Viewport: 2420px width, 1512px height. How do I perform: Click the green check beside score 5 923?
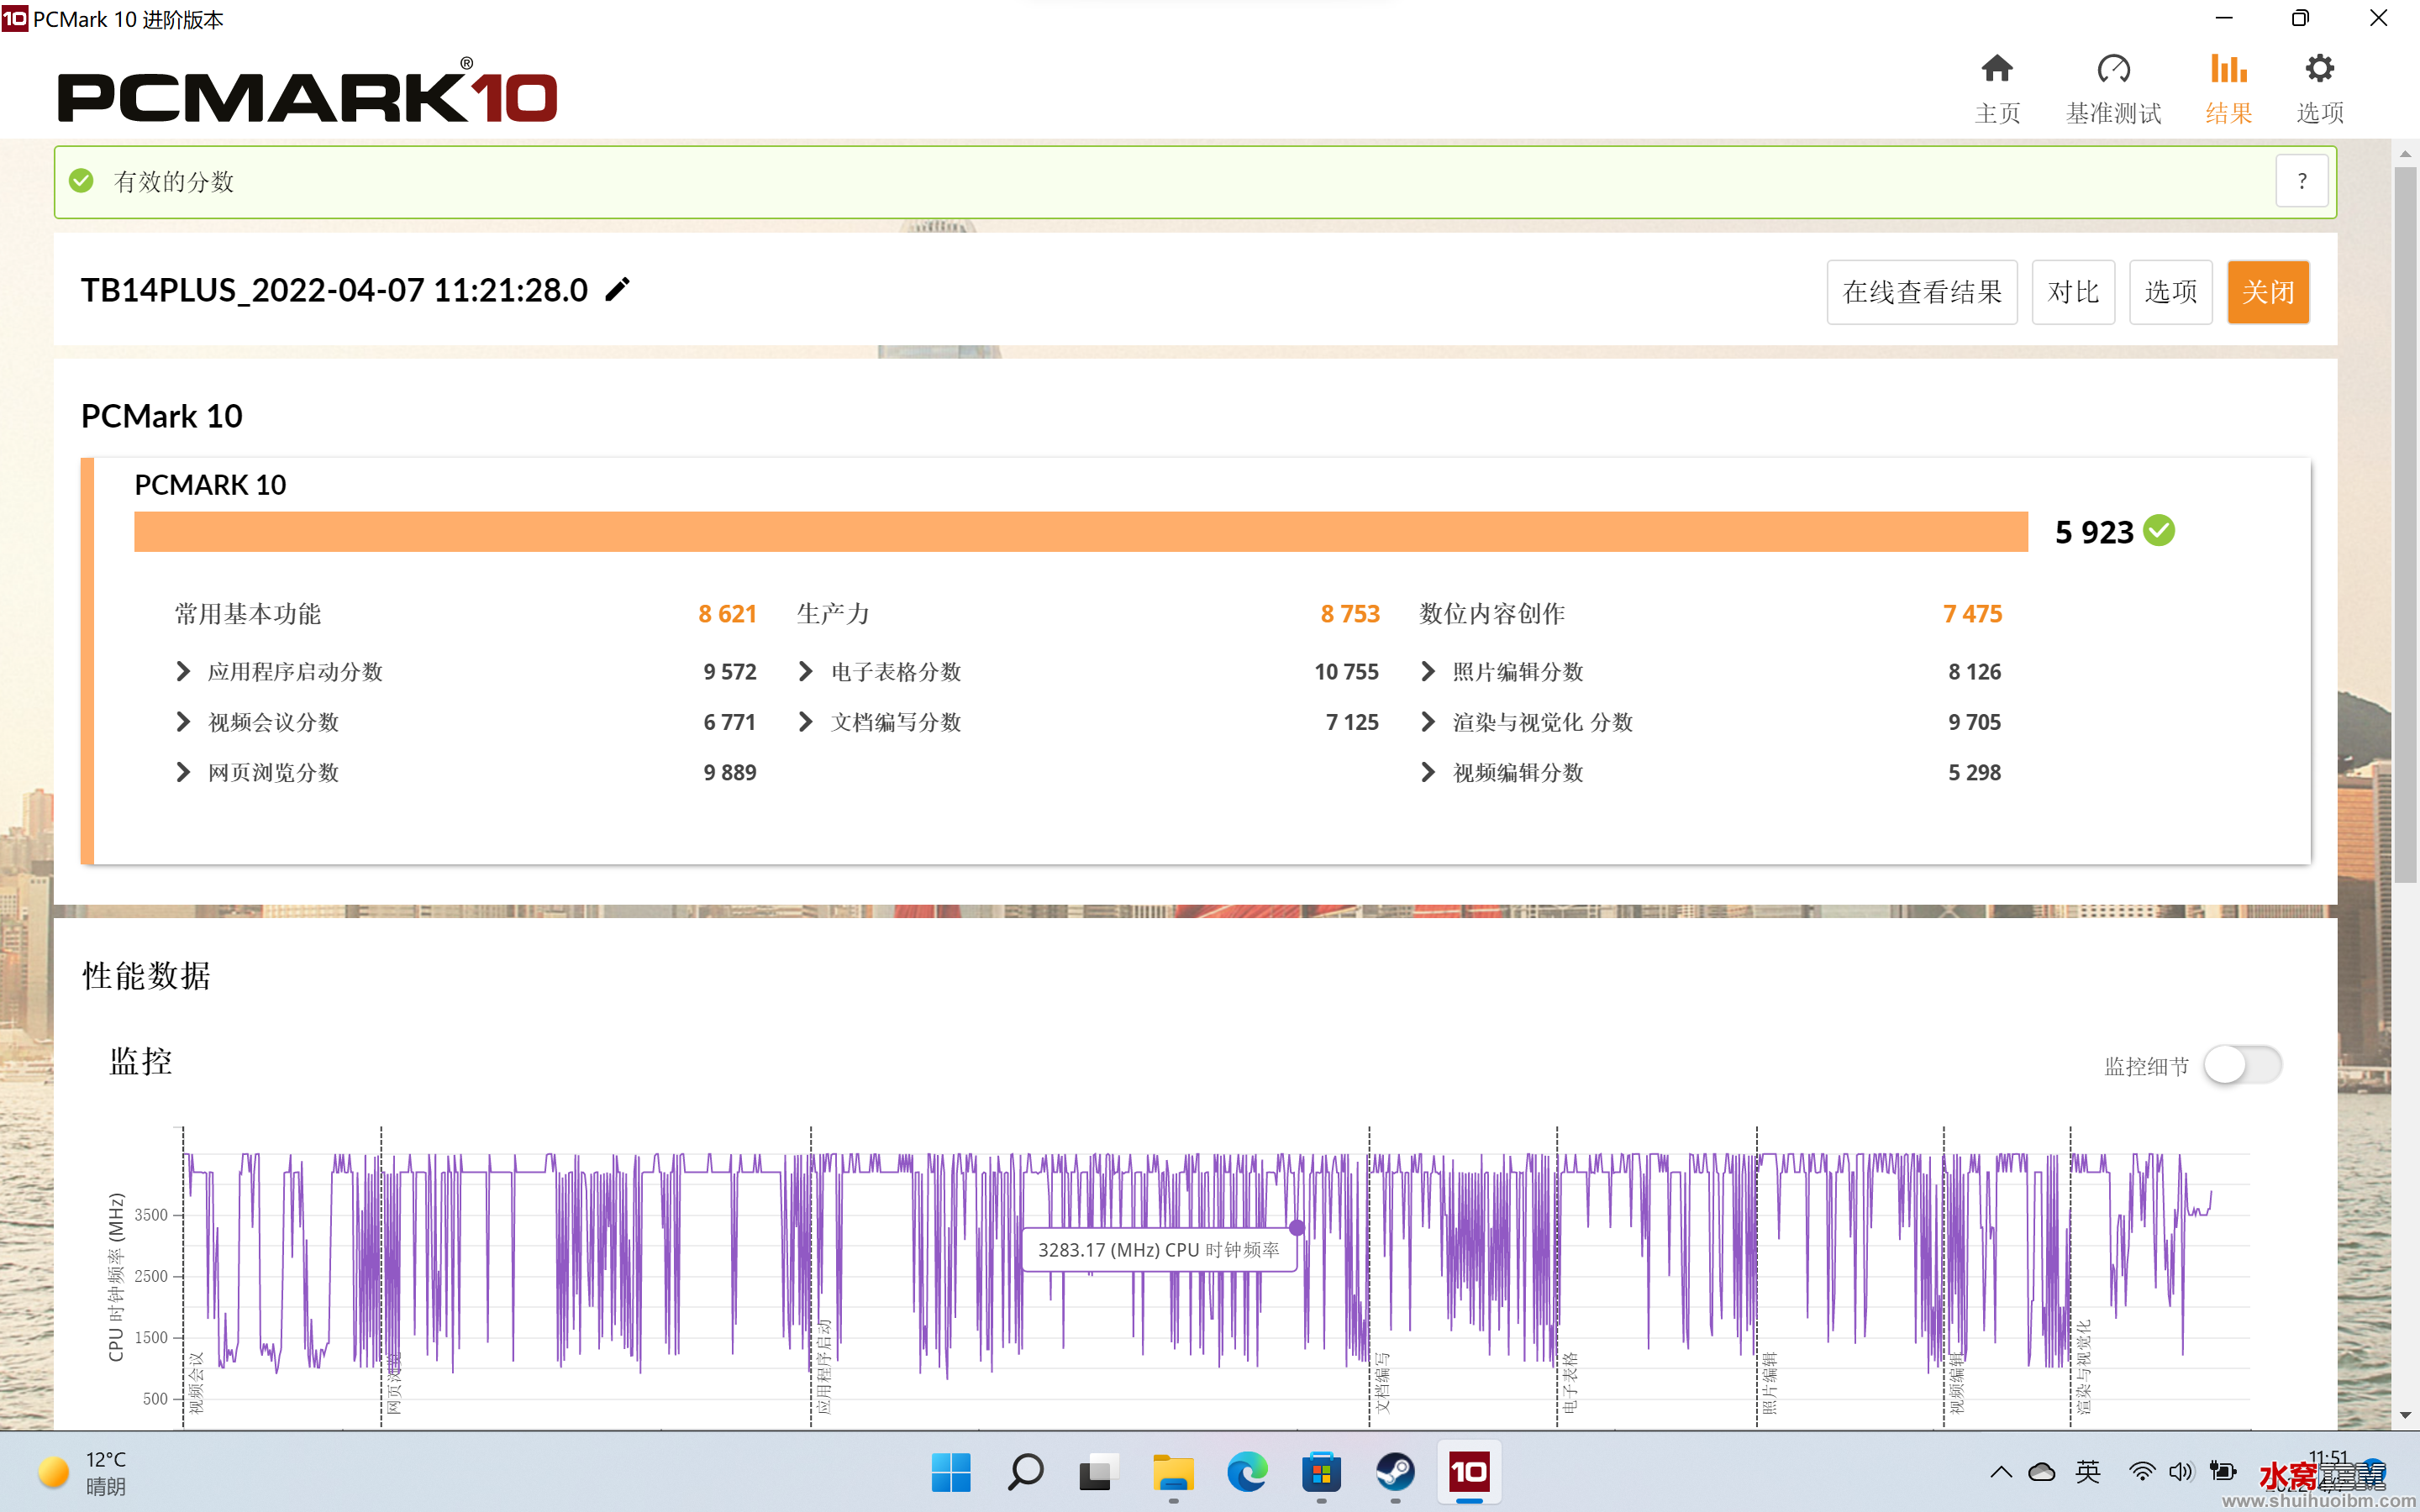point(2159,531)
